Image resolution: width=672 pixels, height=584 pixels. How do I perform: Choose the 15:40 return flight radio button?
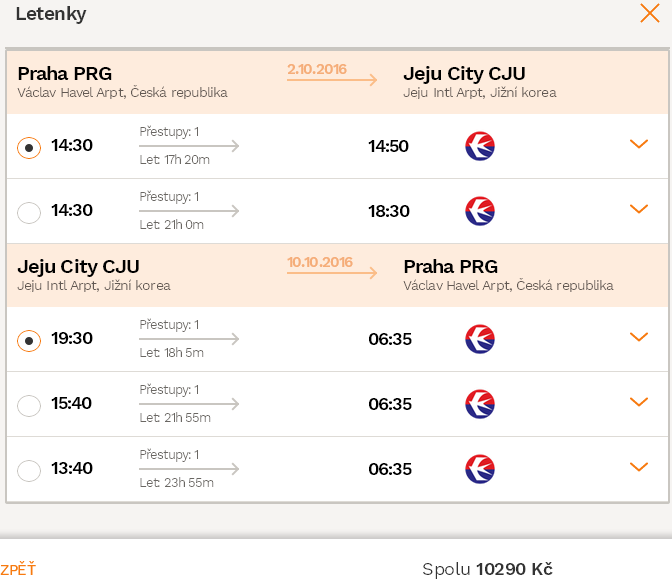(29, 405)
